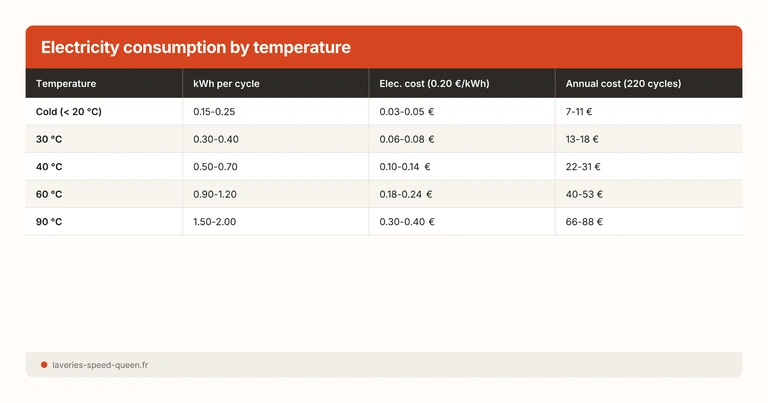Image resolution: width=768 pixels, height=403 pixels.
Task: Select the 90 °C row label
Action: pyautogui.click(x=49, y=222)
